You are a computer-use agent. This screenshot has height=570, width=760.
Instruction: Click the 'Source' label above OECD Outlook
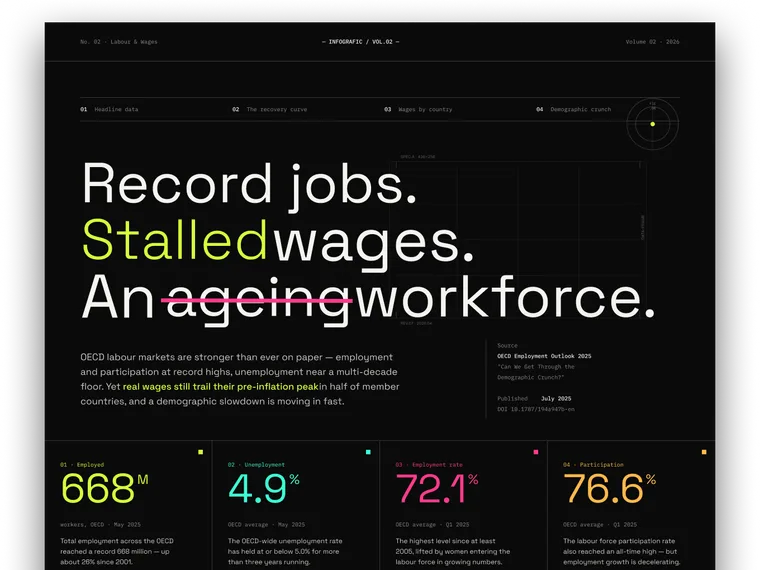click(507, 346)
